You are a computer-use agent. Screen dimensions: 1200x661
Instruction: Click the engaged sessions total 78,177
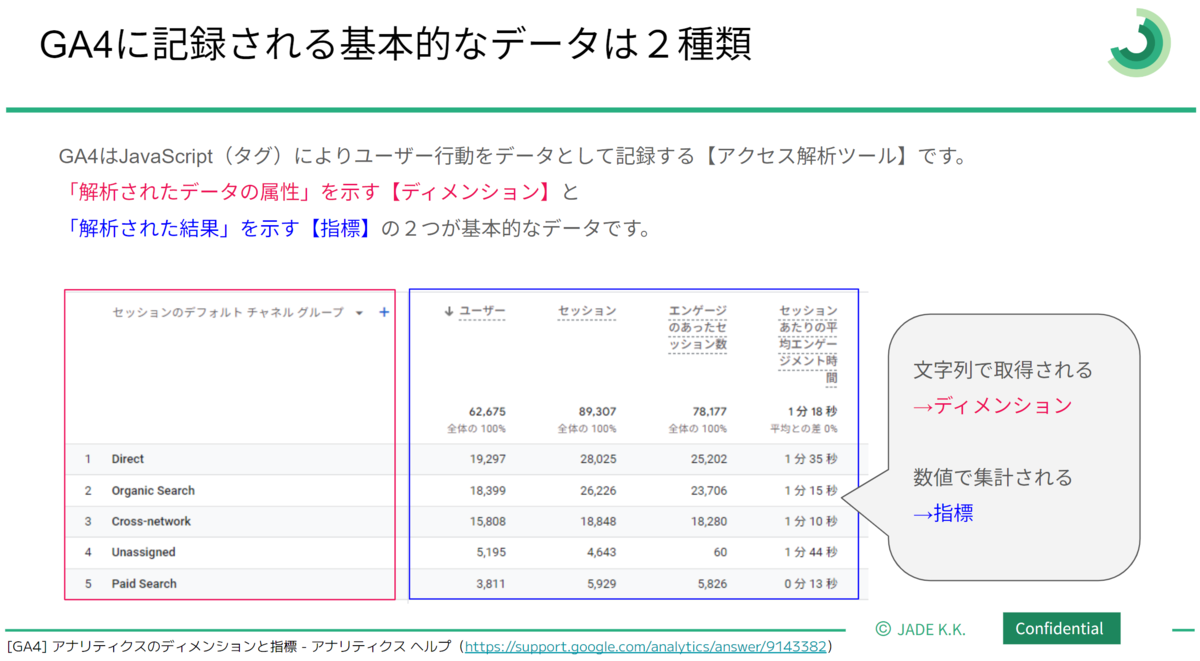point(708,411)
